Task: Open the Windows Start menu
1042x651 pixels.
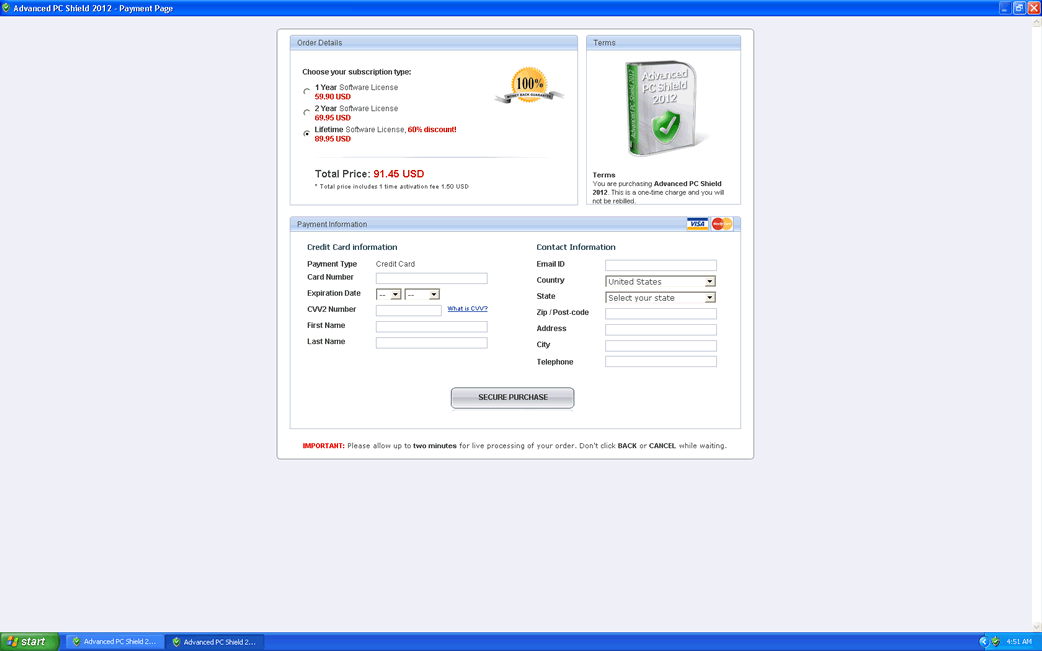Action: (28, 642)
